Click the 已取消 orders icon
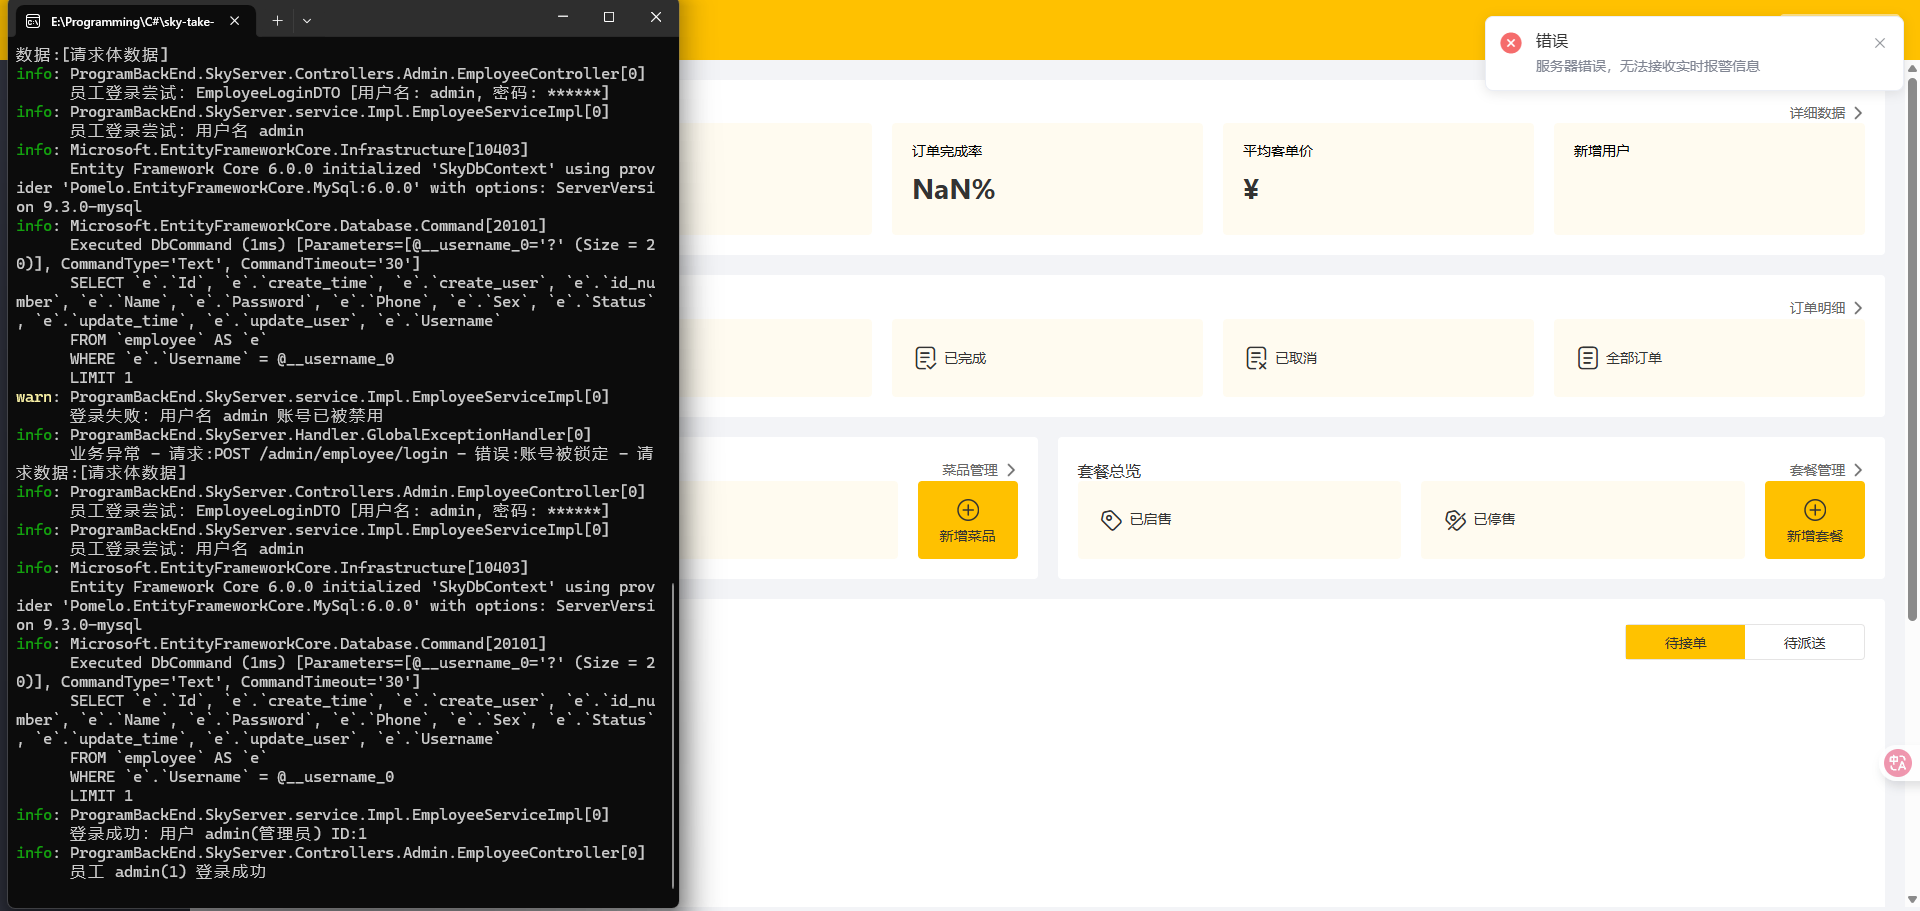Image resolution: width=1920 pixels, height=911 pixels. coord(1256,358)
